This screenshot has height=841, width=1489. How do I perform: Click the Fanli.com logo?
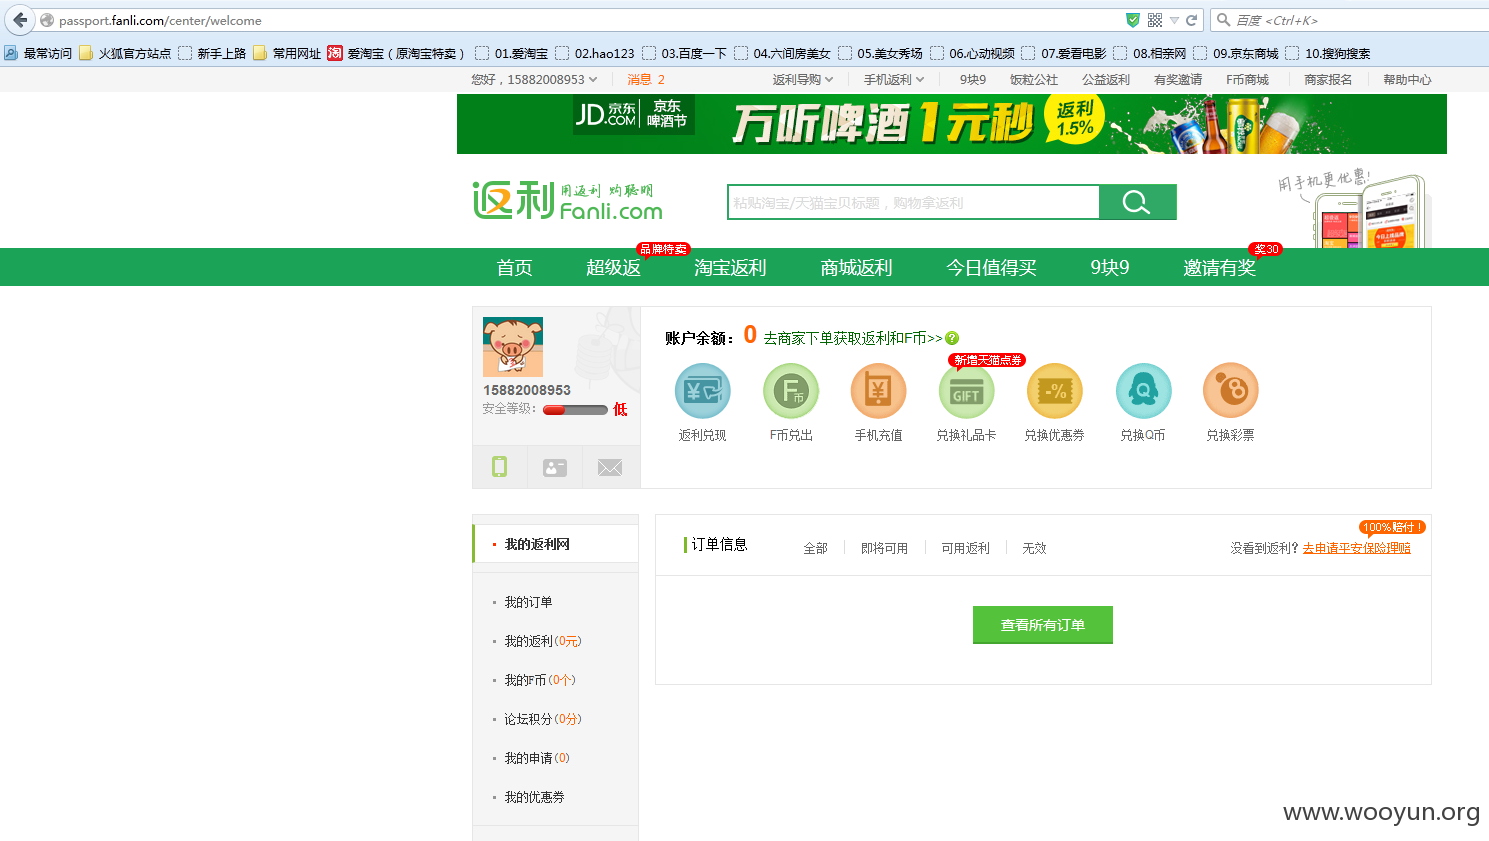click(x=568, y=201)
